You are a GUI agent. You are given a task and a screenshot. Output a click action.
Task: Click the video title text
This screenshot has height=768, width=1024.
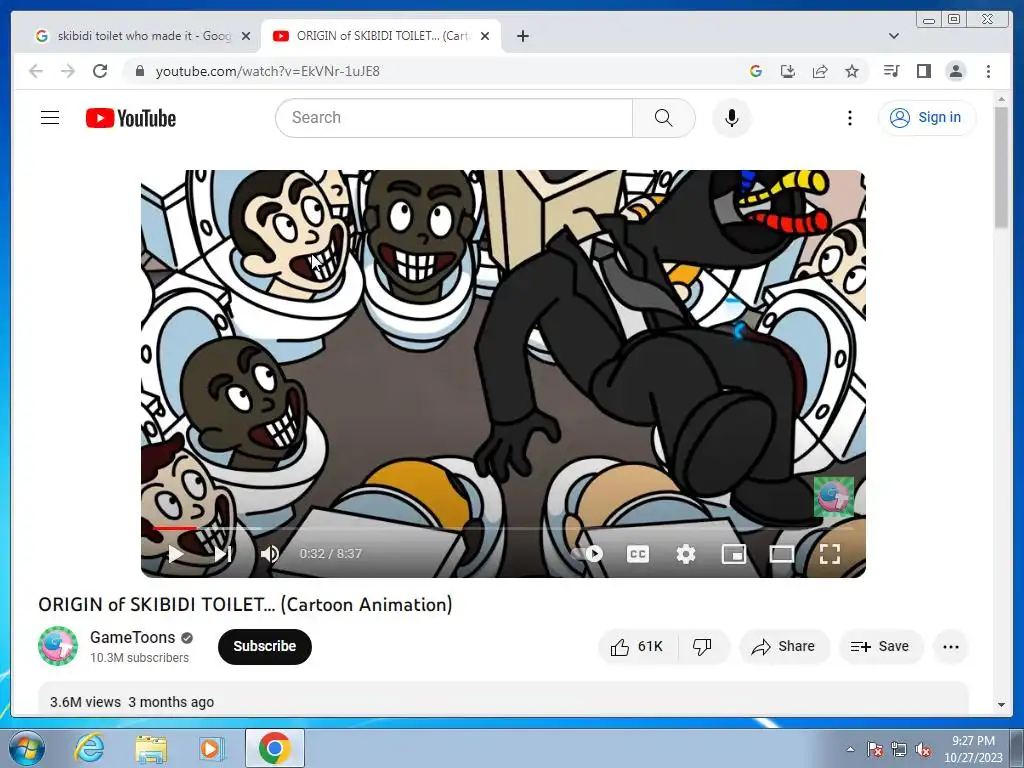[x=245, y=604]
